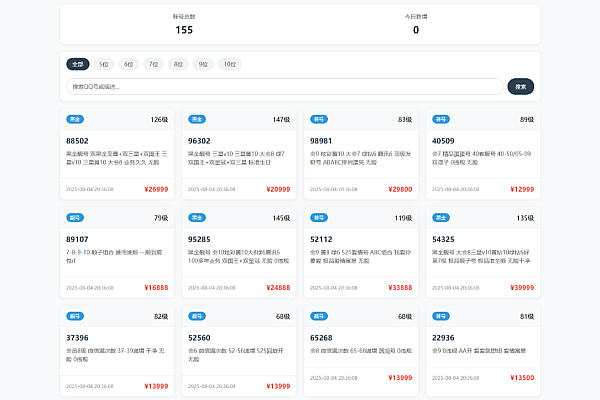The width and height of the screenshot is (600, 400).
Task: Click the blue badge on card 54325
Action: (441, 218)
